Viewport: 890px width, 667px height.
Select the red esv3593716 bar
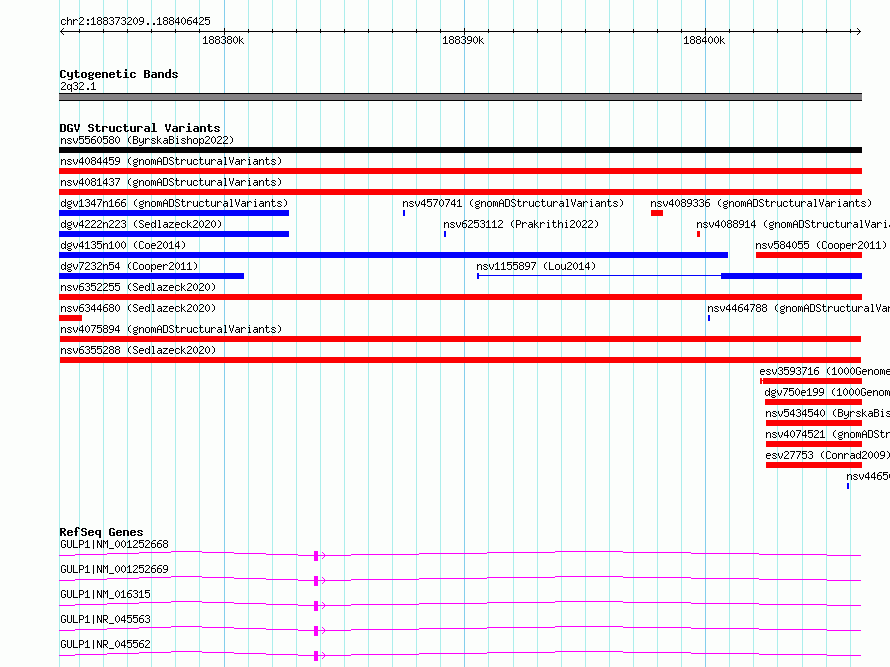coord(811,381)
